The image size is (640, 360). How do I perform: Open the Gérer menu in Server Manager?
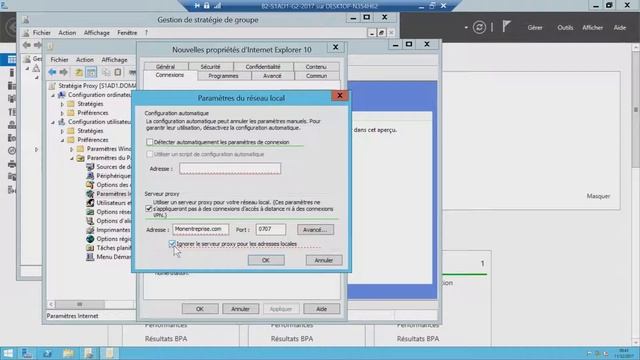pos(535,28)
